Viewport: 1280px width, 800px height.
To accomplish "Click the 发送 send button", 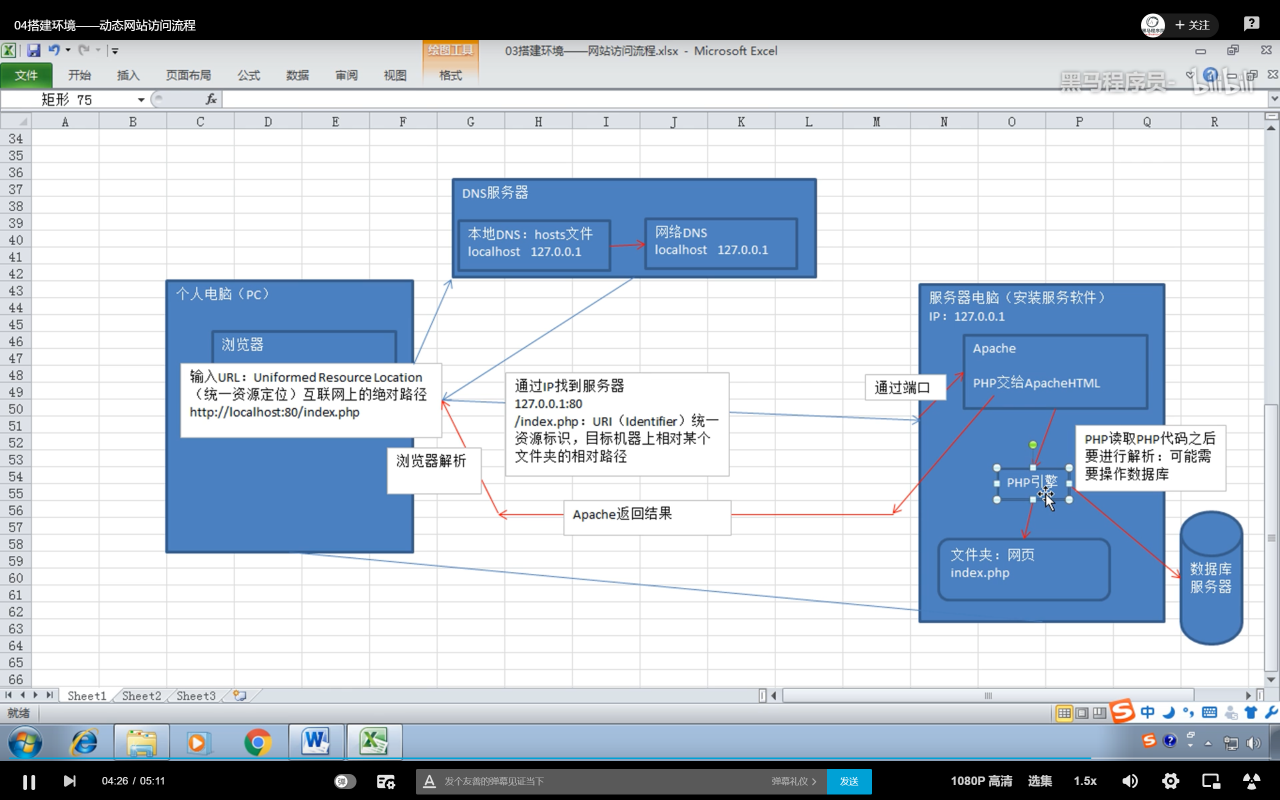I will [x=849, y=781].
